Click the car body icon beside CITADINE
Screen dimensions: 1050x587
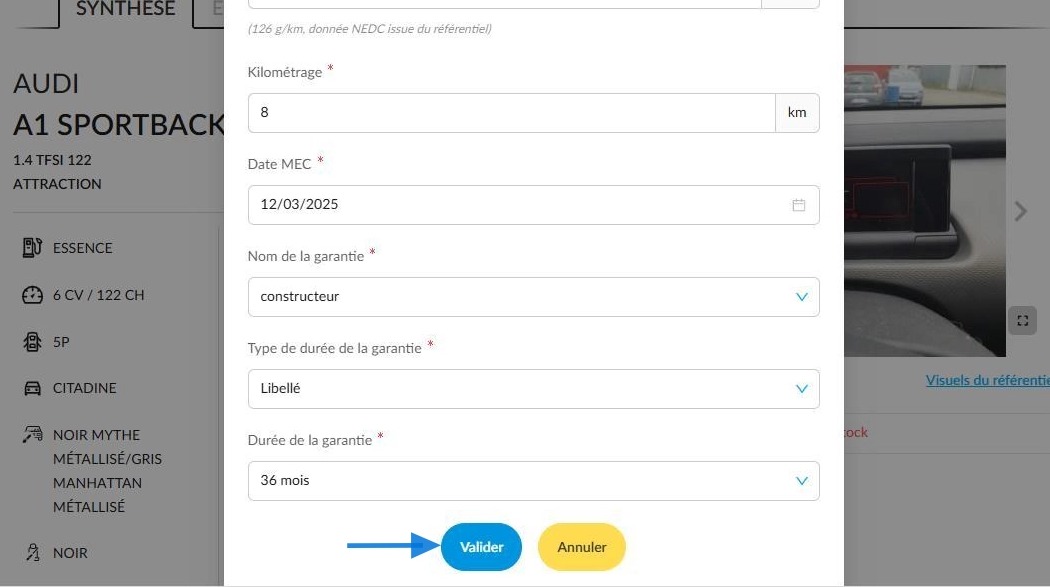pos(32,388)
